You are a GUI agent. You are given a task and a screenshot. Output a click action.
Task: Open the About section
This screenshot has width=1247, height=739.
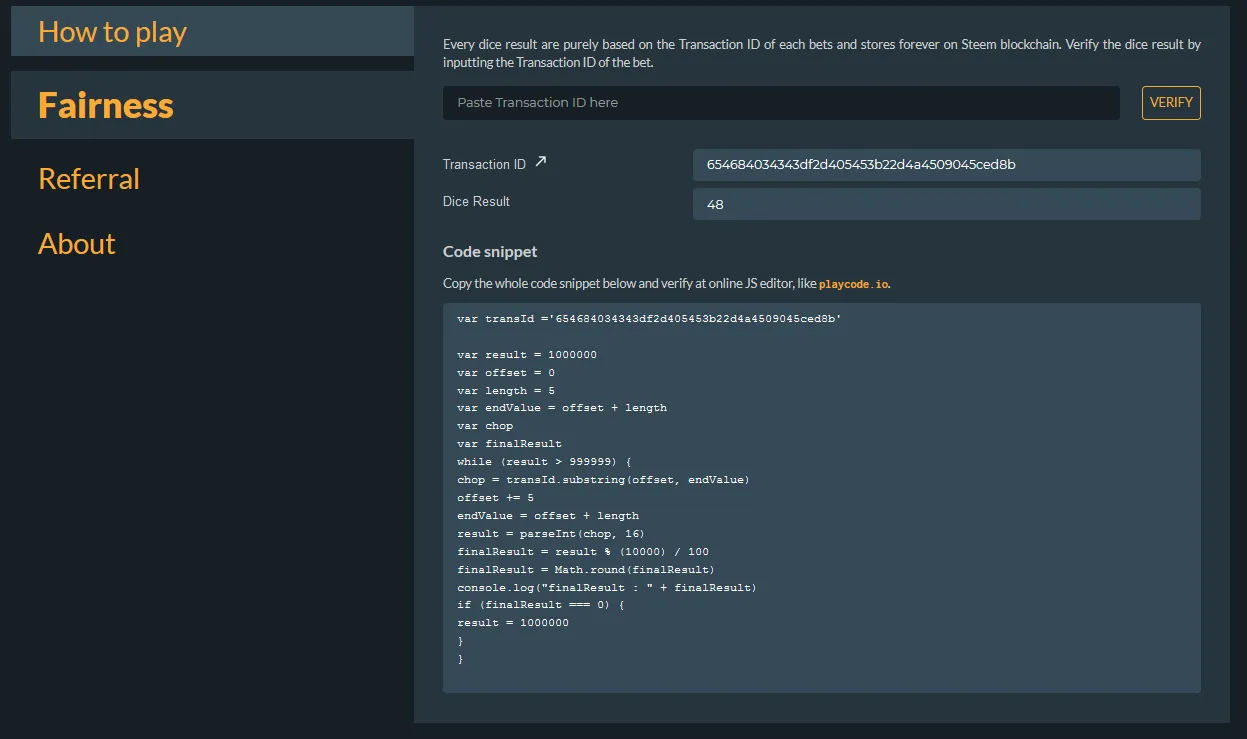(77, 244)
